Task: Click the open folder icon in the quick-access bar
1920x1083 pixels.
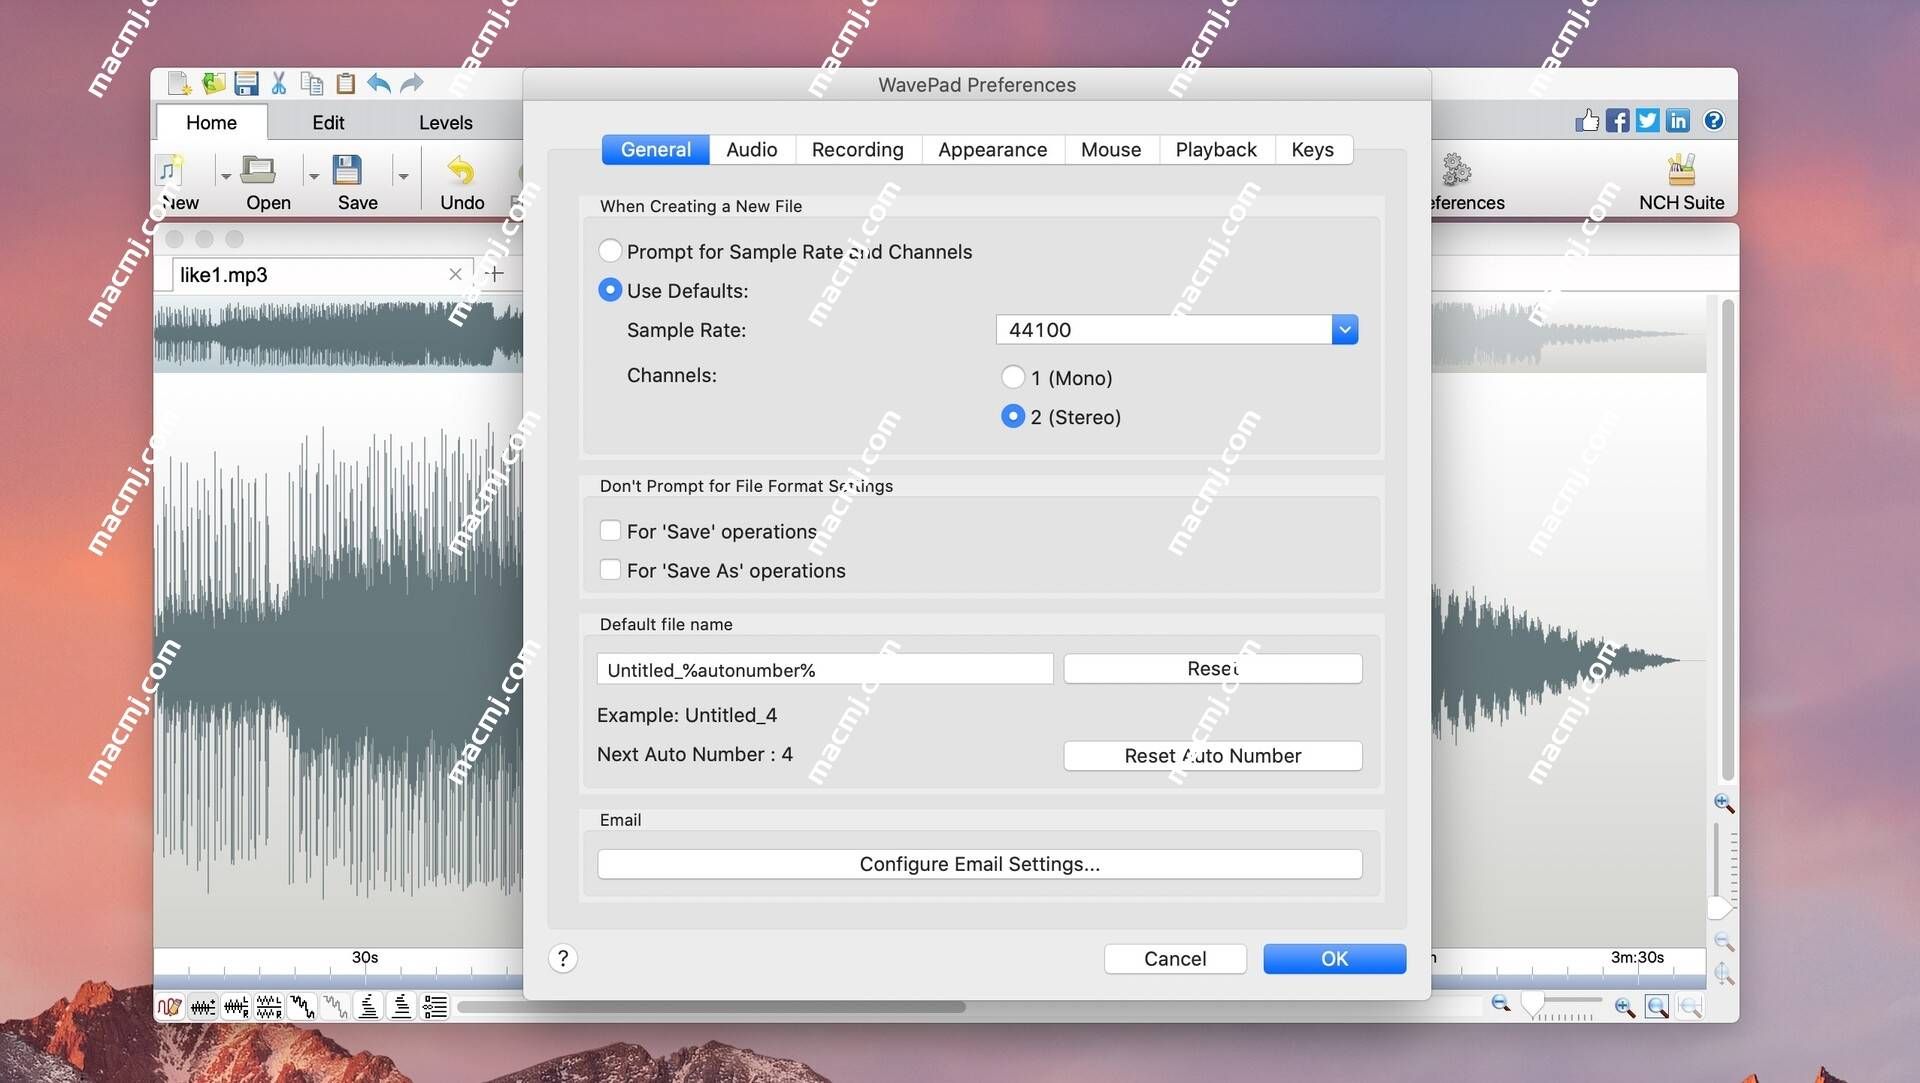Action: [x=213, y=83]
